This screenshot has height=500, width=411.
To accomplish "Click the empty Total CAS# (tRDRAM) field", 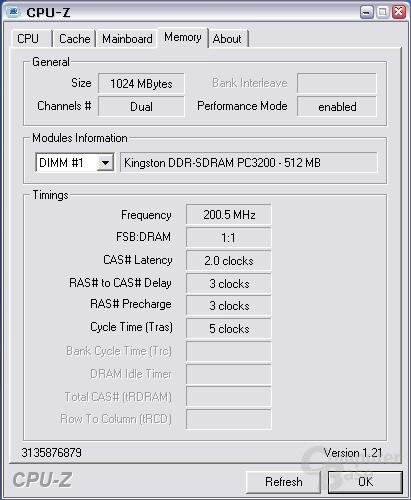I will tap(229, 397).
